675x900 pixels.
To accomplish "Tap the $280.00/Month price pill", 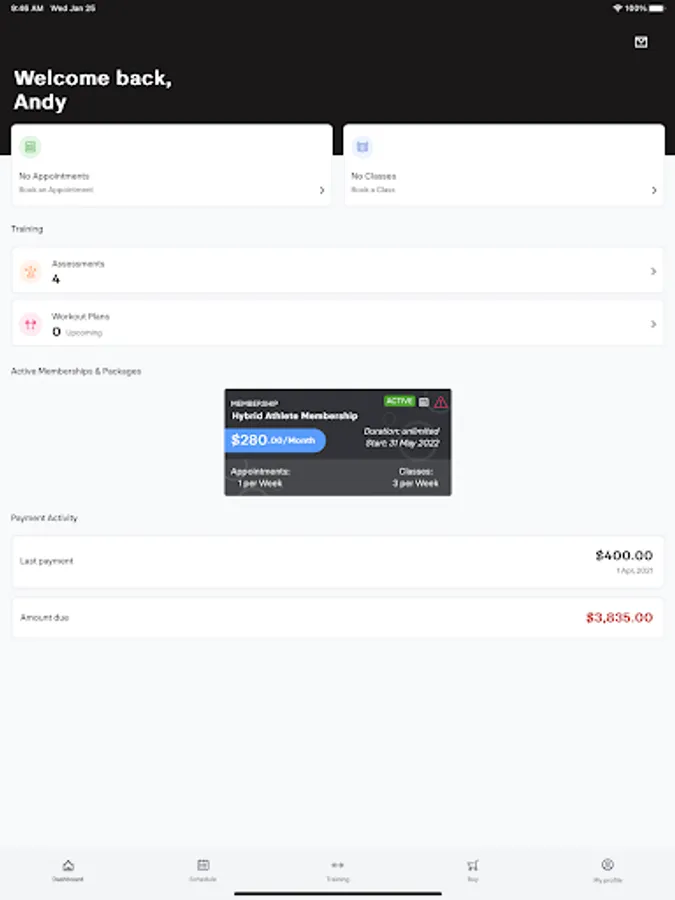I will (x=275, y=440).
